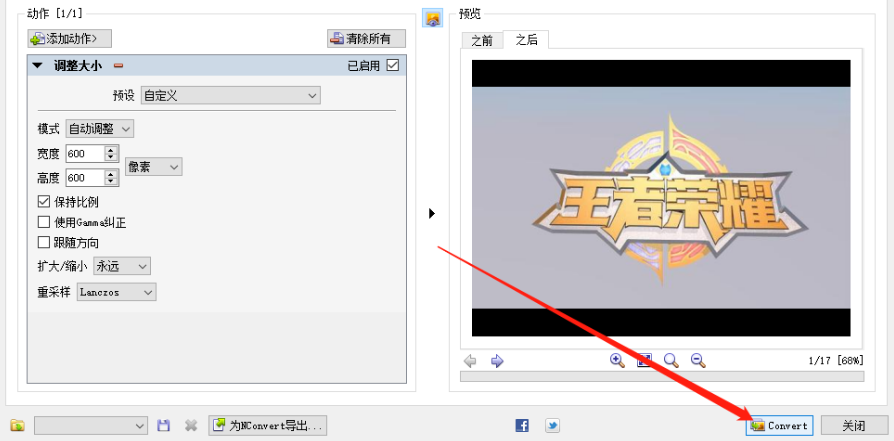This screenshot has width=894, height=441.
Task: Open the 扩大/缩小 dropdown
Action: 122,266
